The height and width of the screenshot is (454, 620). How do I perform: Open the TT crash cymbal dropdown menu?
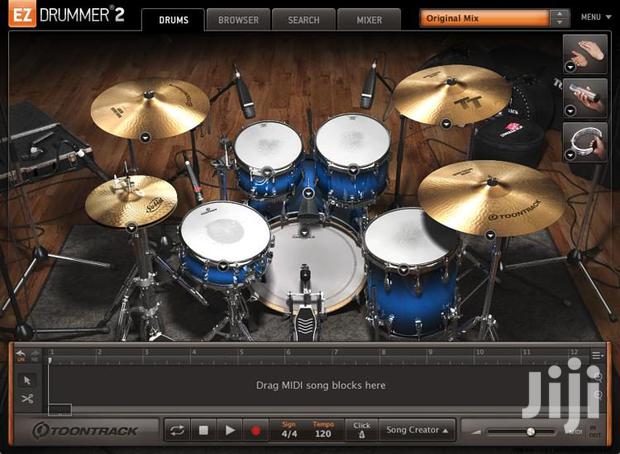click(446, 124)
